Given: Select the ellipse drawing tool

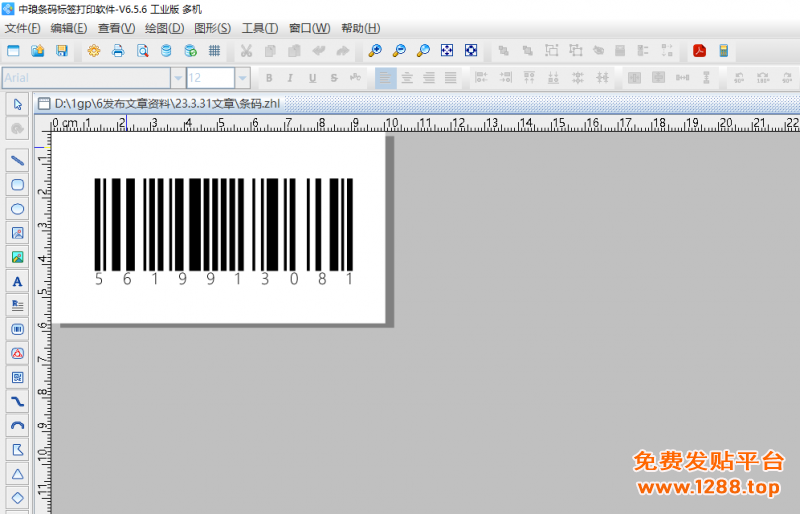Looking at the screenshot, I should pos(17,209).
